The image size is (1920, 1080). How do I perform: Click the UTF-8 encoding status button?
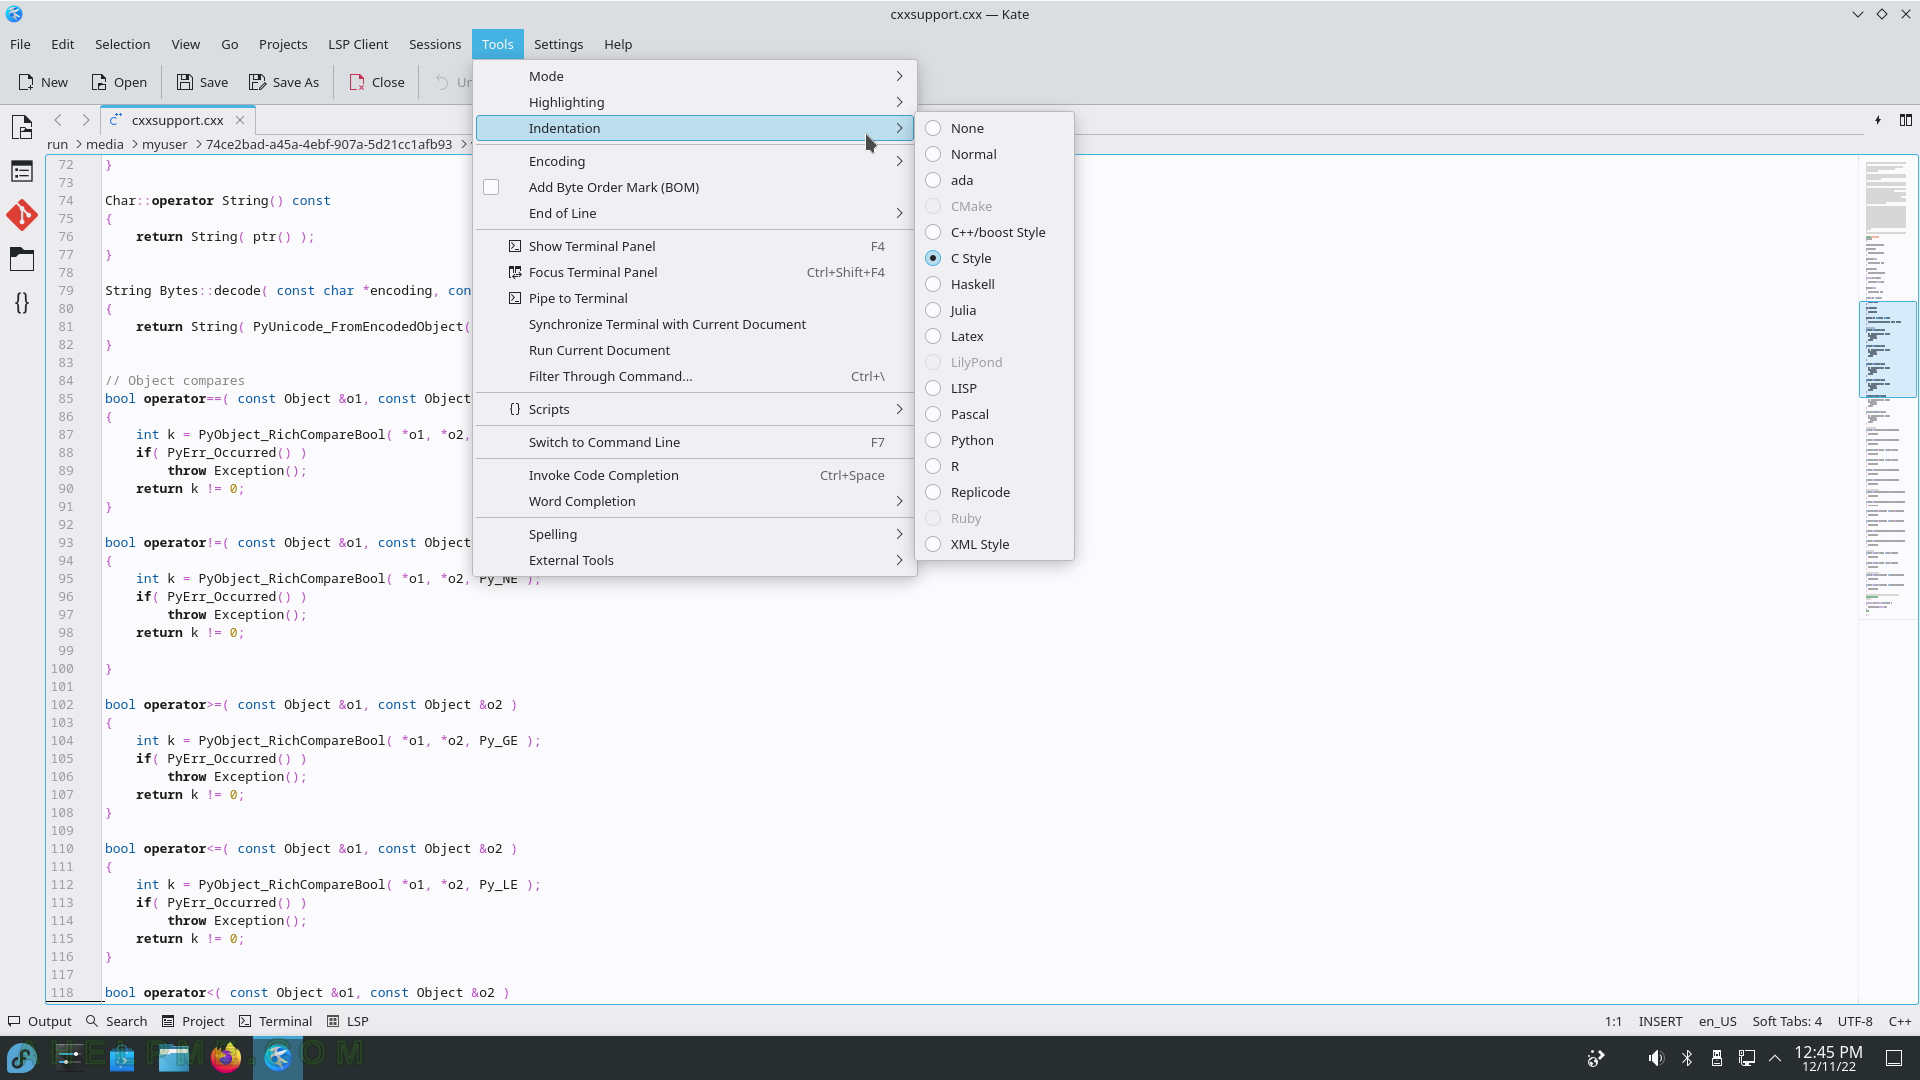point(1855,1021)
